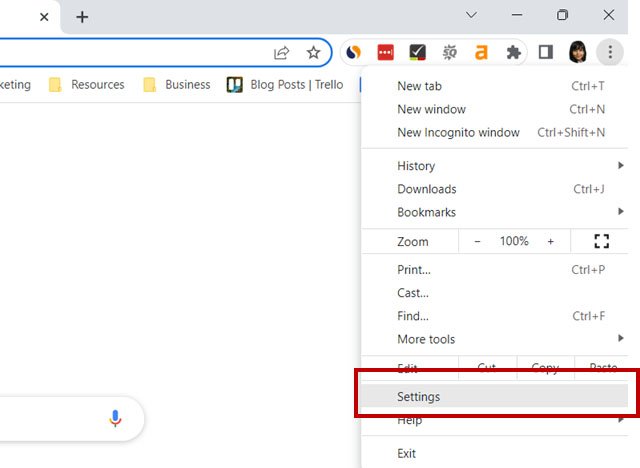This screenshot has height=468, width=640.
Task: Increase zoom with the plus button
Action: click(550, 241)
